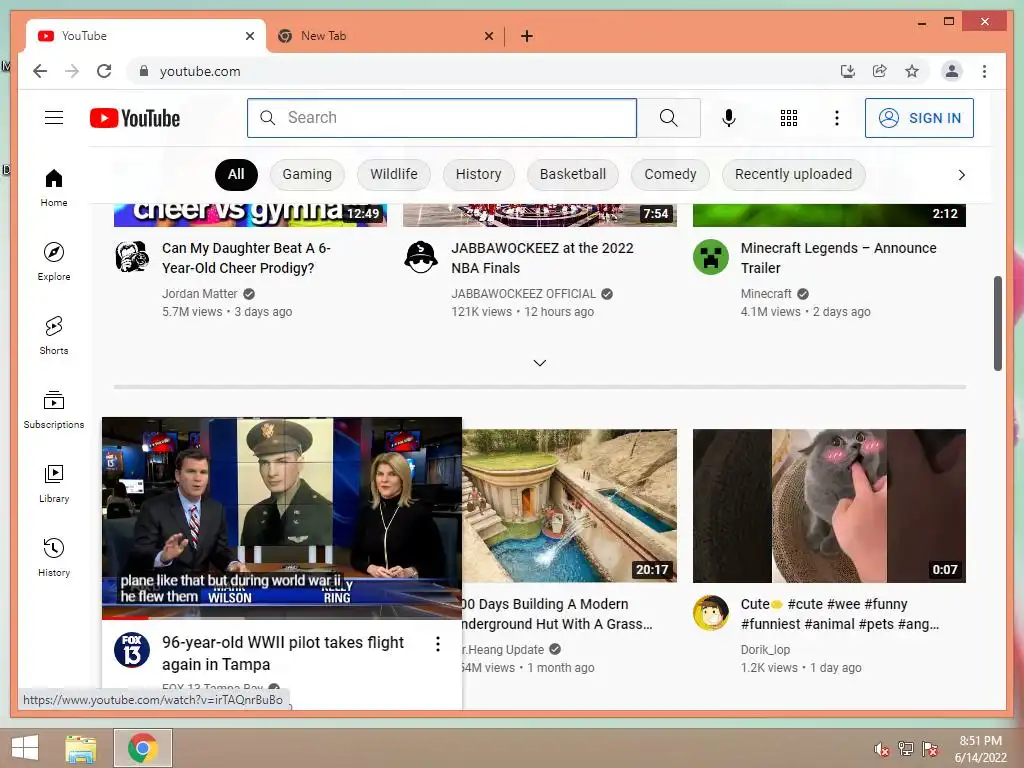
Task: Open JABBAWOCKEEZ at the 2022 NBA Finals
Action: click(542, 258)
